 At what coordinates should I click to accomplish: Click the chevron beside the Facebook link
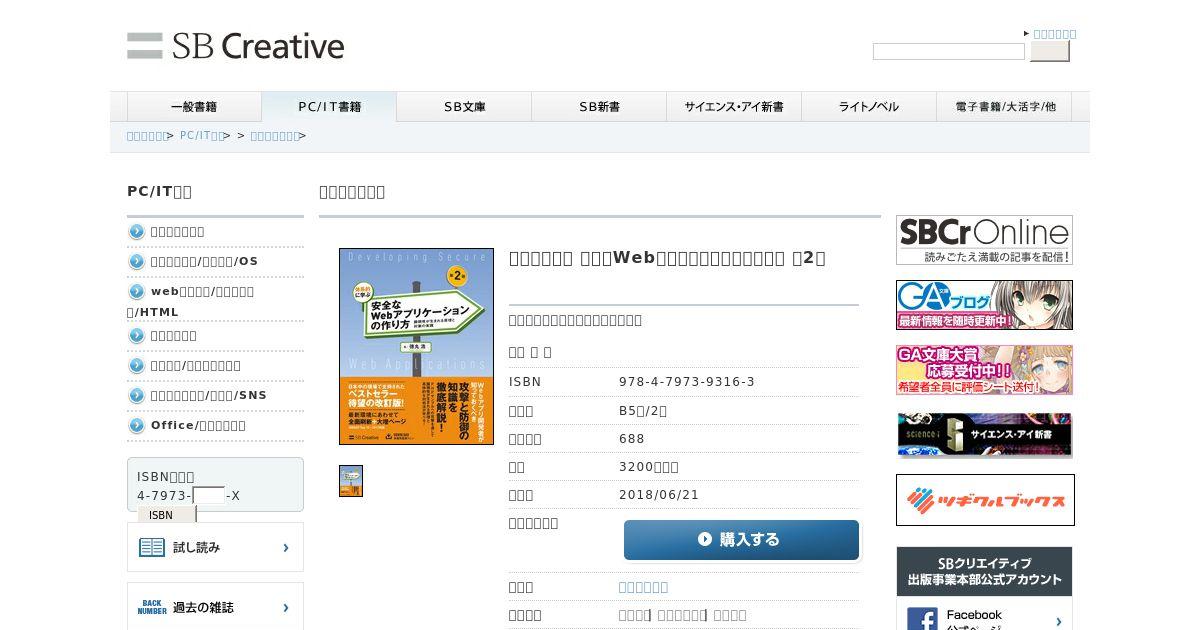[x=1059, y=620]
